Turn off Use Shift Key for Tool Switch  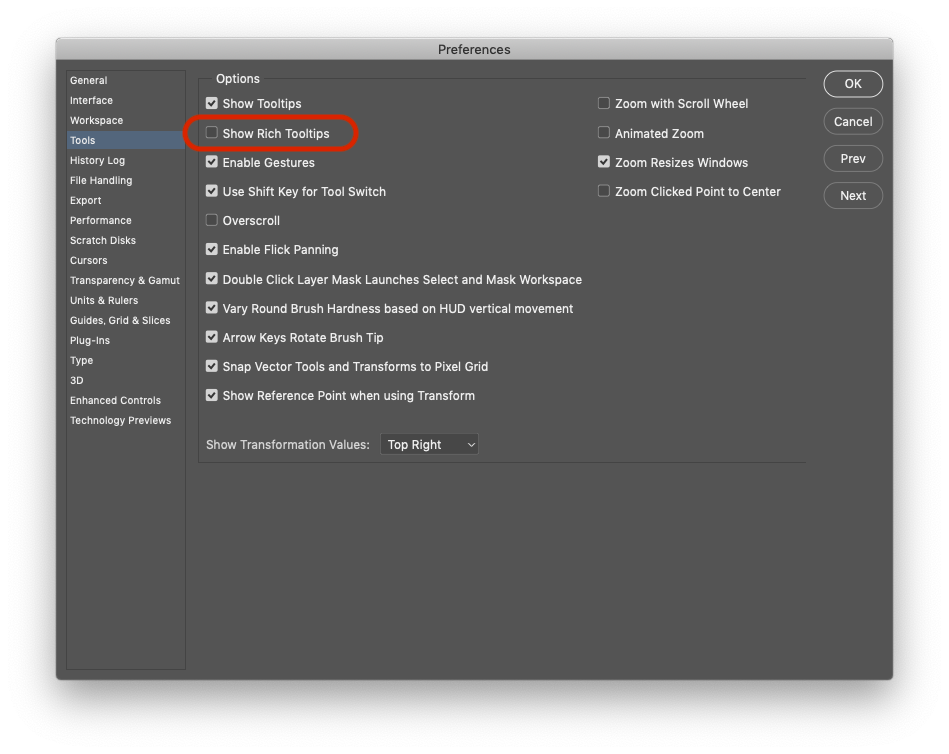click(x=211, y=191)
